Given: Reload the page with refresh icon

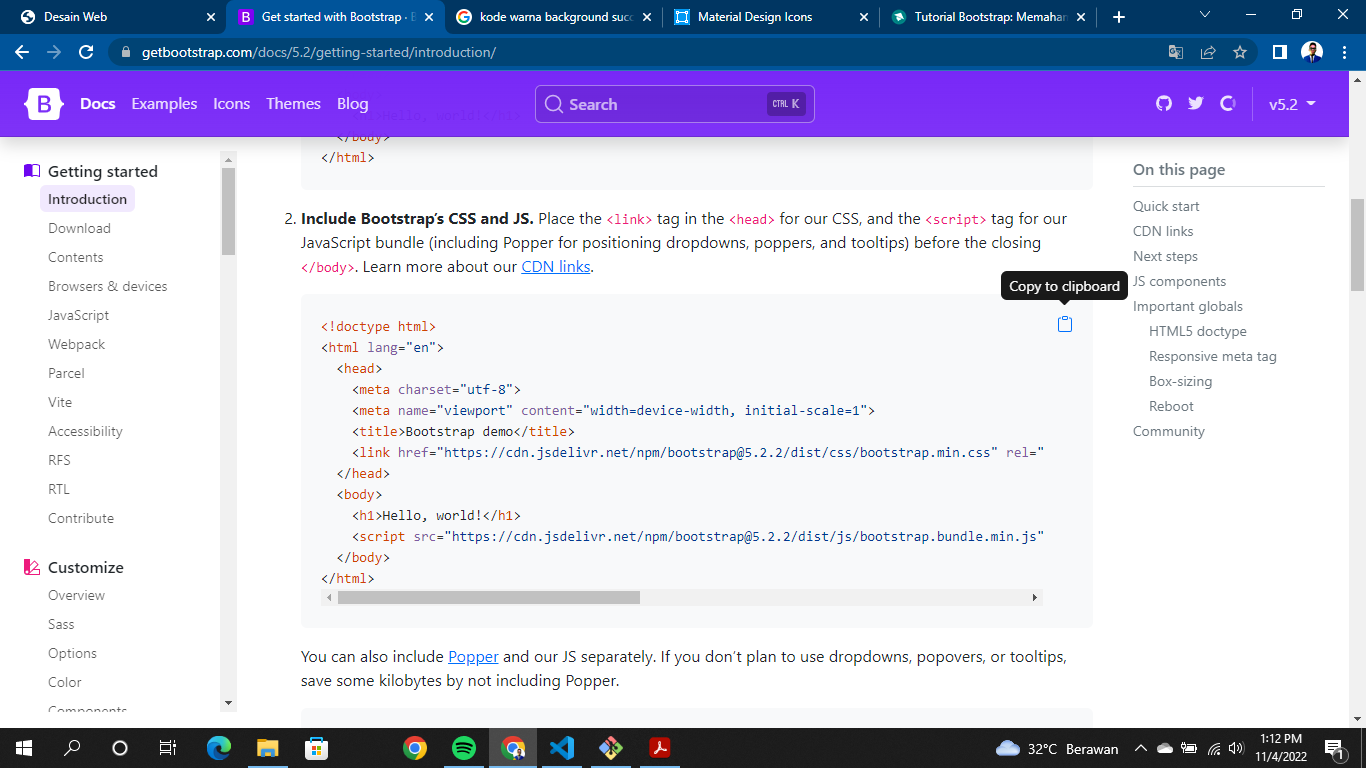Looking at the screenshot, I should coord(86,52).
